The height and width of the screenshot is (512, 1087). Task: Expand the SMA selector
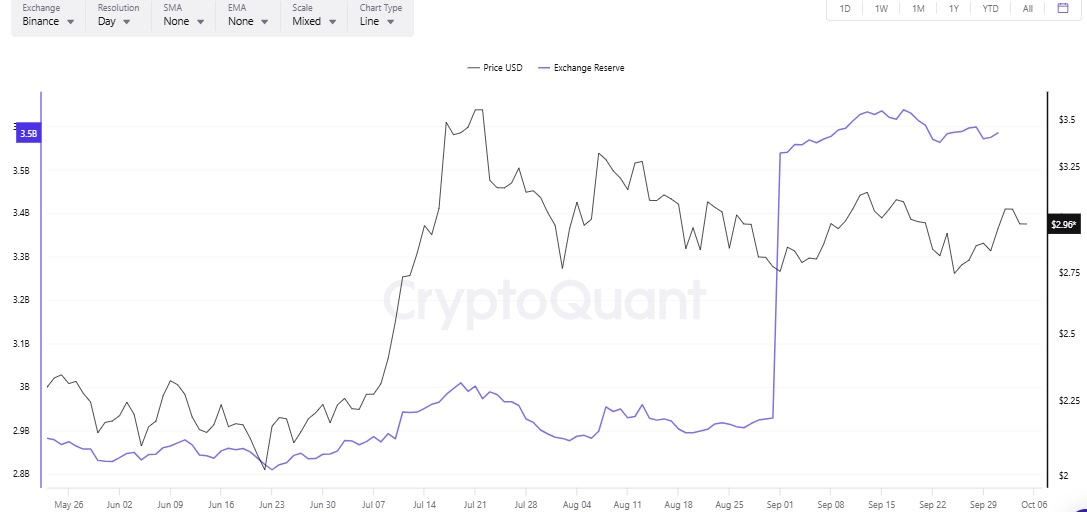tap(183, 20)
